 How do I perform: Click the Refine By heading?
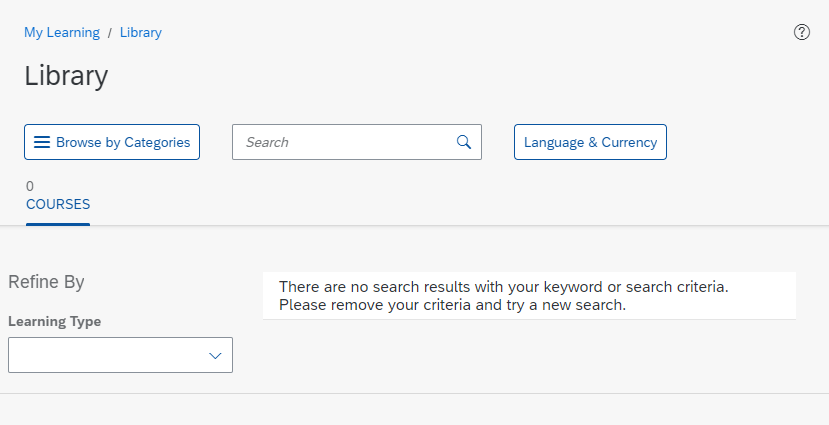(46, 282)
